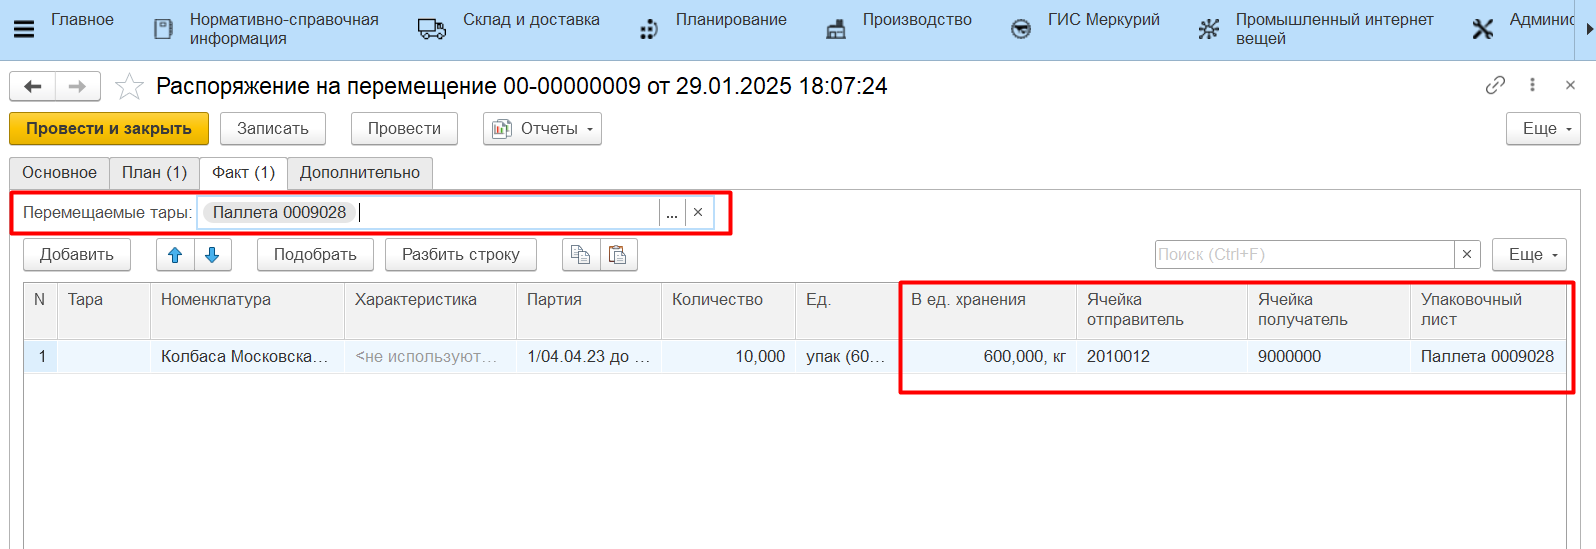Expand the top-right Еще menu

point(1543,129)
